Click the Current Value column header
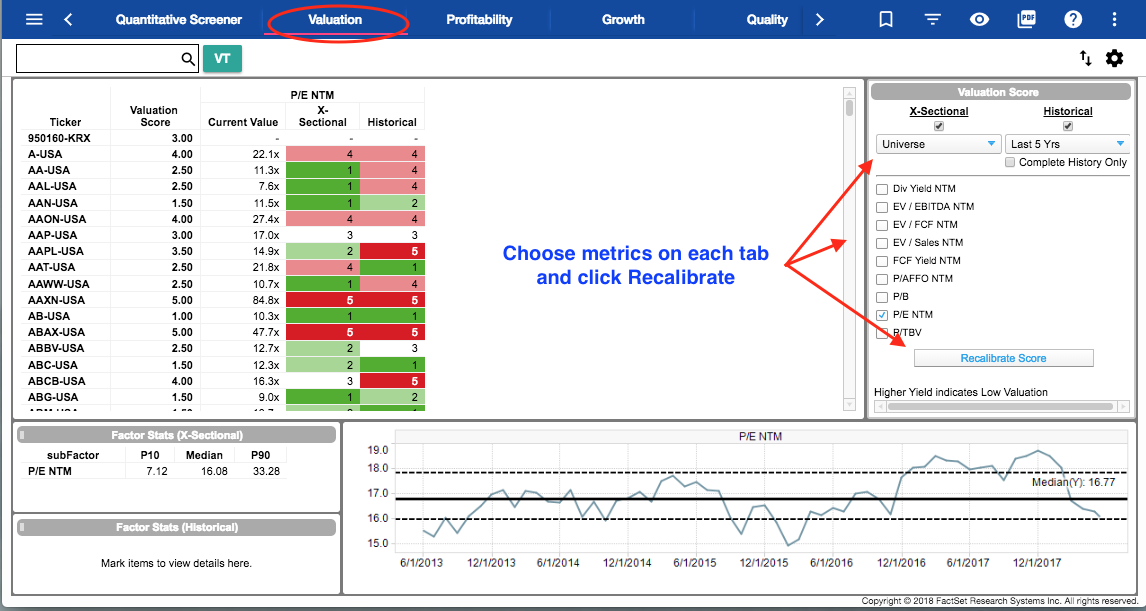1146x611 pixels. (243, 122)
